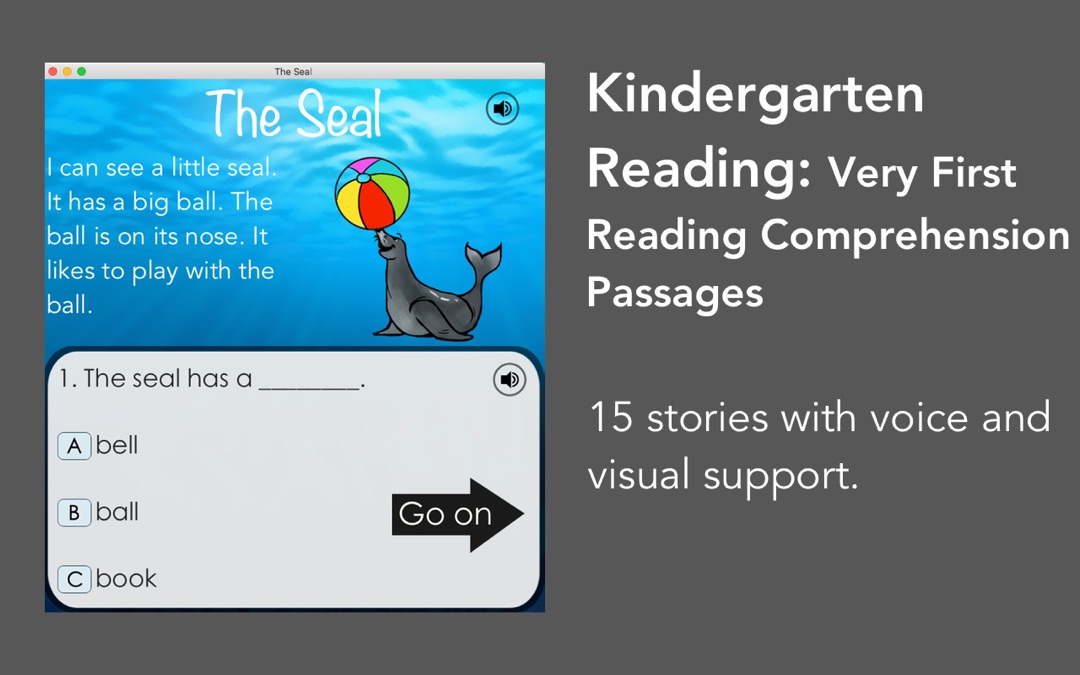Click "The Seal" window title bar text
This screenshot has height=675, width=1080.
pos(294,72)
